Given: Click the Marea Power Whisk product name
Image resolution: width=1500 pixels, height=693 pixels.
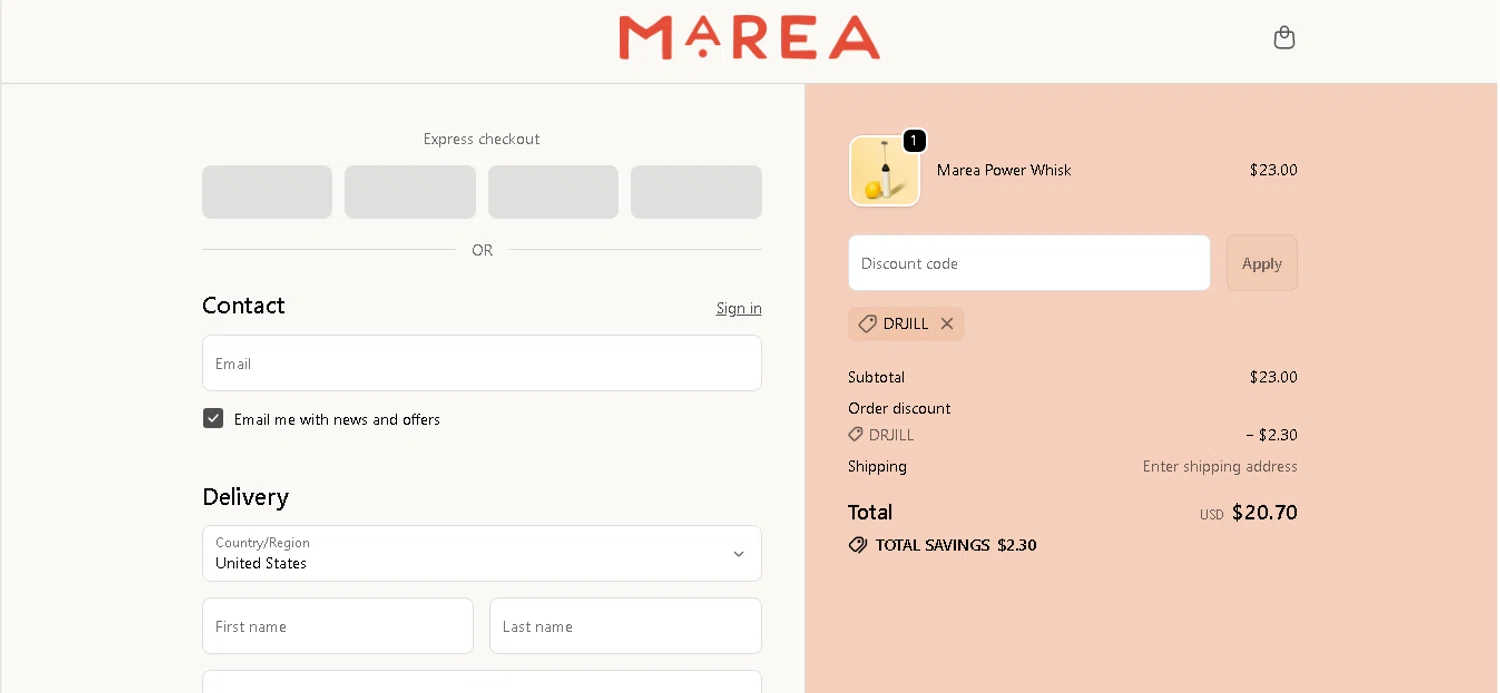Looking at the screenshot, I should coord(1004,170).
